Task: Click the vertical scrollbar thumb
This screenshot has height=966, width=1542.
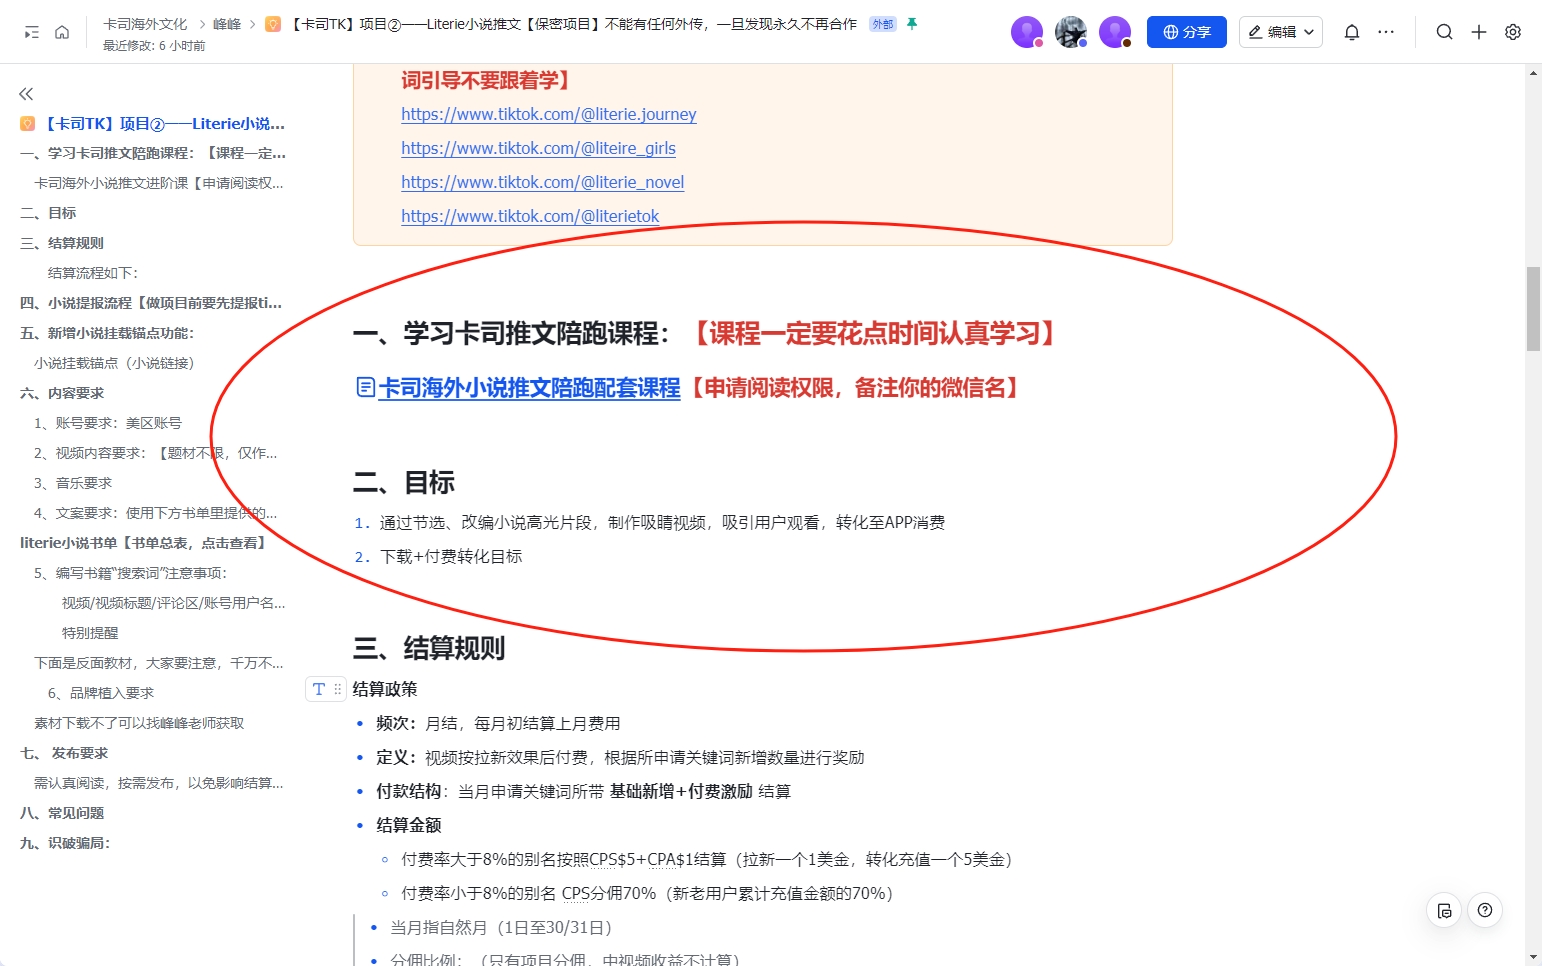Action: 1533,309
